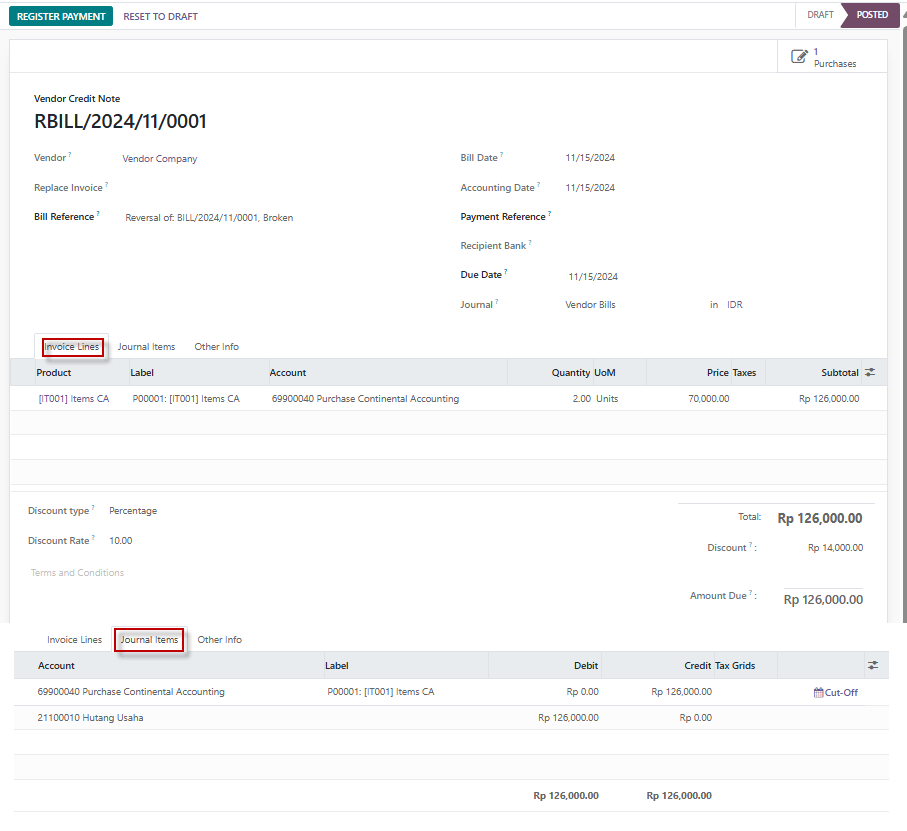Open the Vendor Company link

(x=160, y=159)
